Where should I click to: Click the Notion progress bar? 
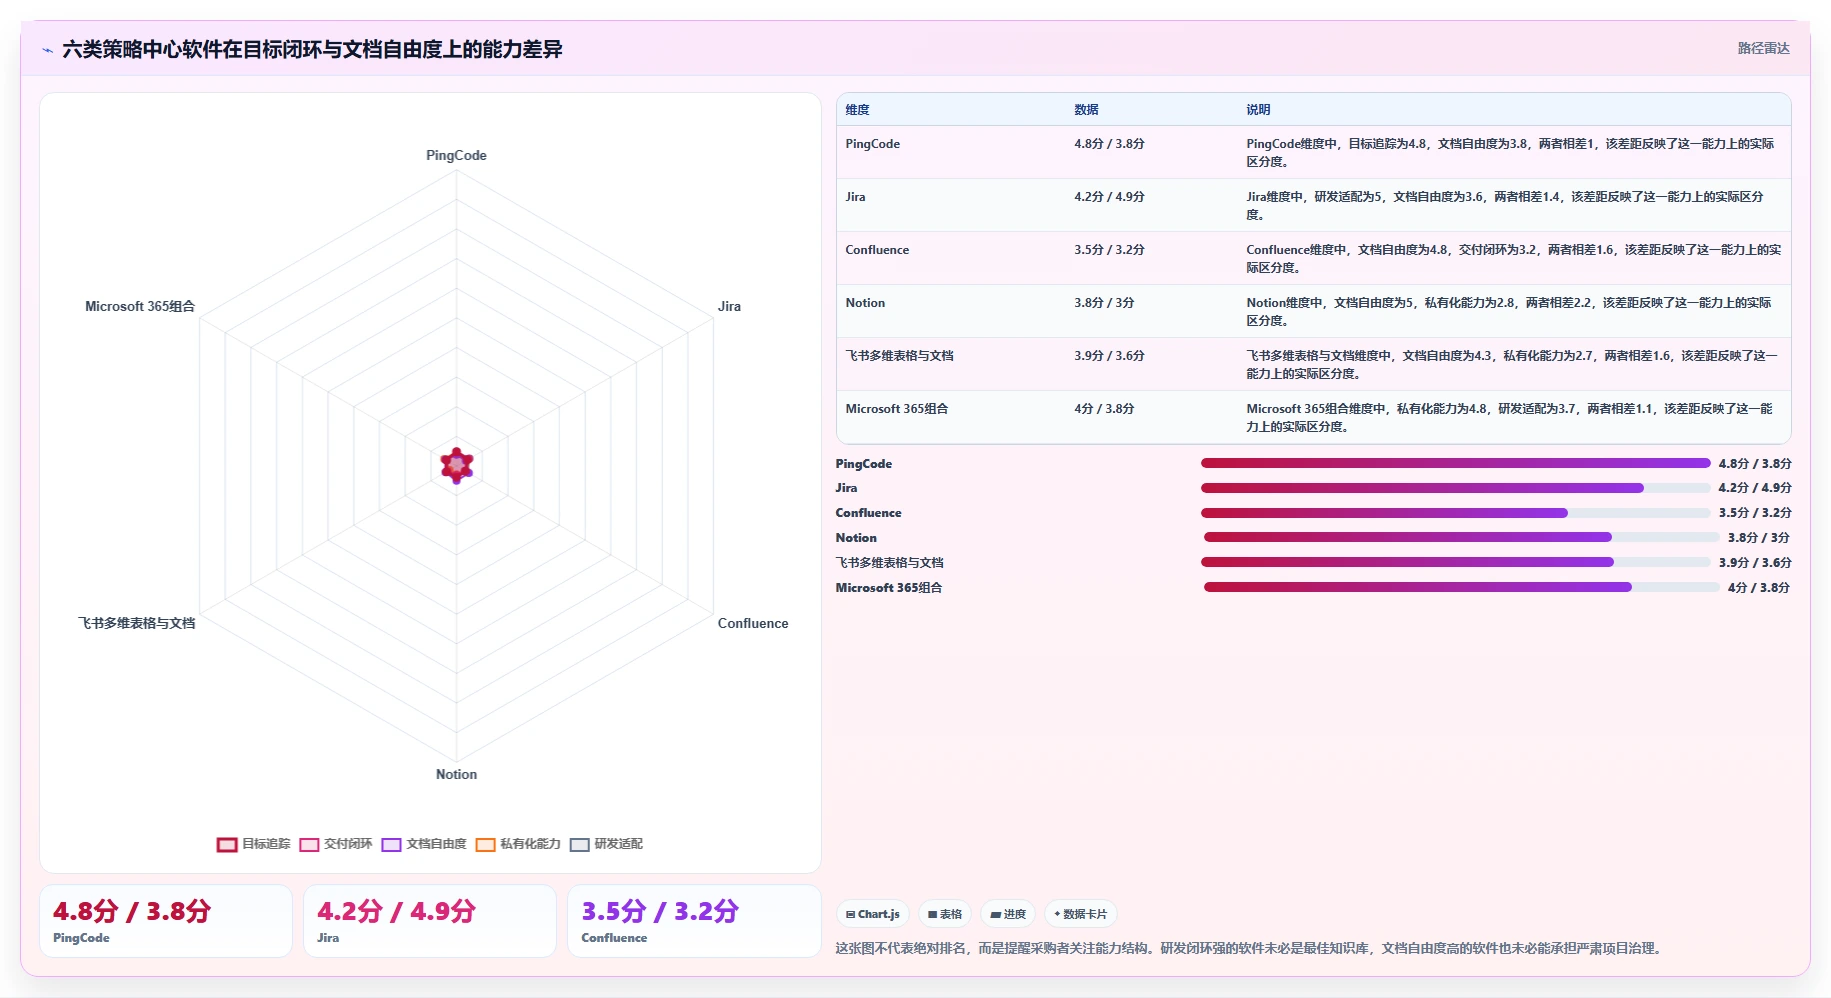(x=1461, y=537)
